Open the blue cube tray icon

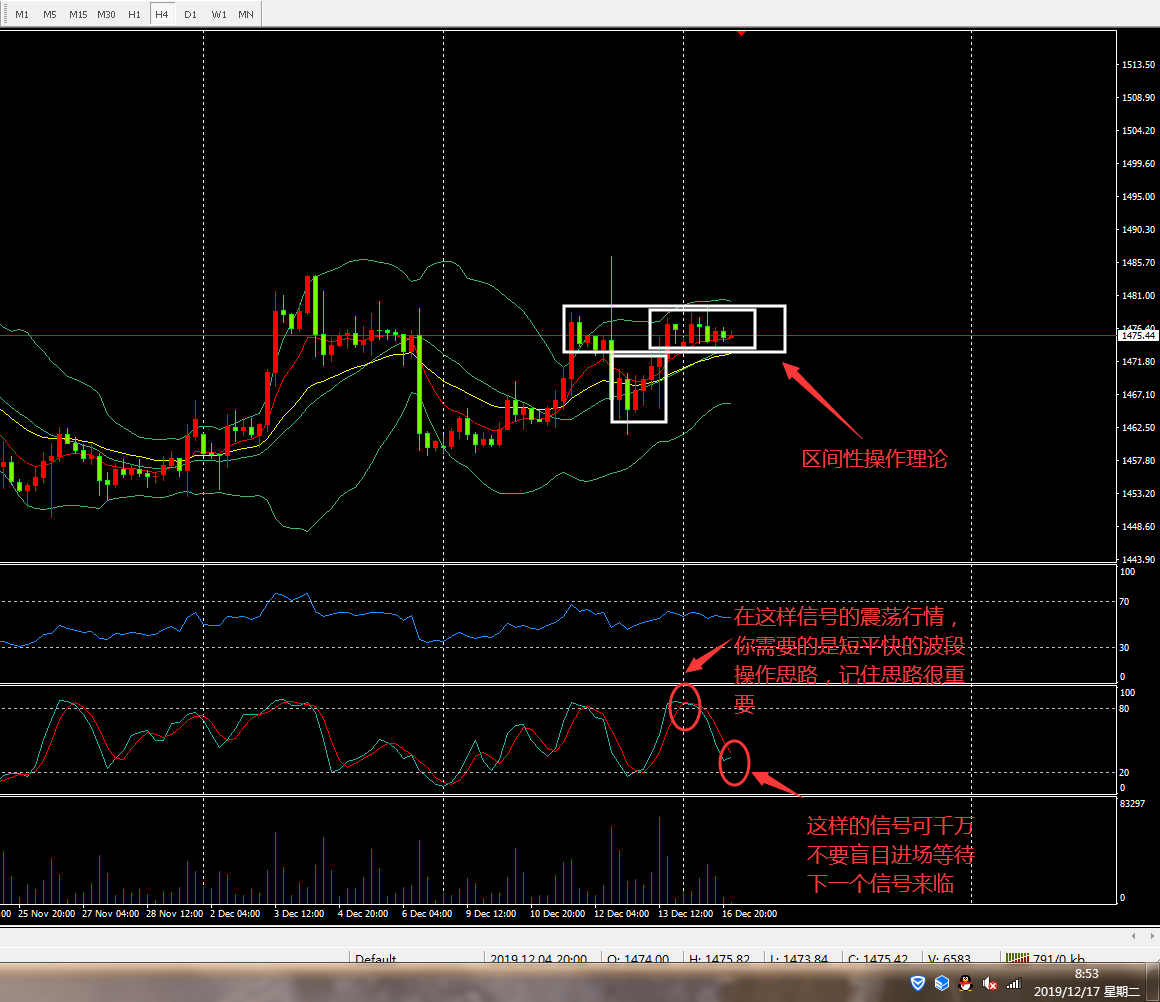[x=941, y=984]
